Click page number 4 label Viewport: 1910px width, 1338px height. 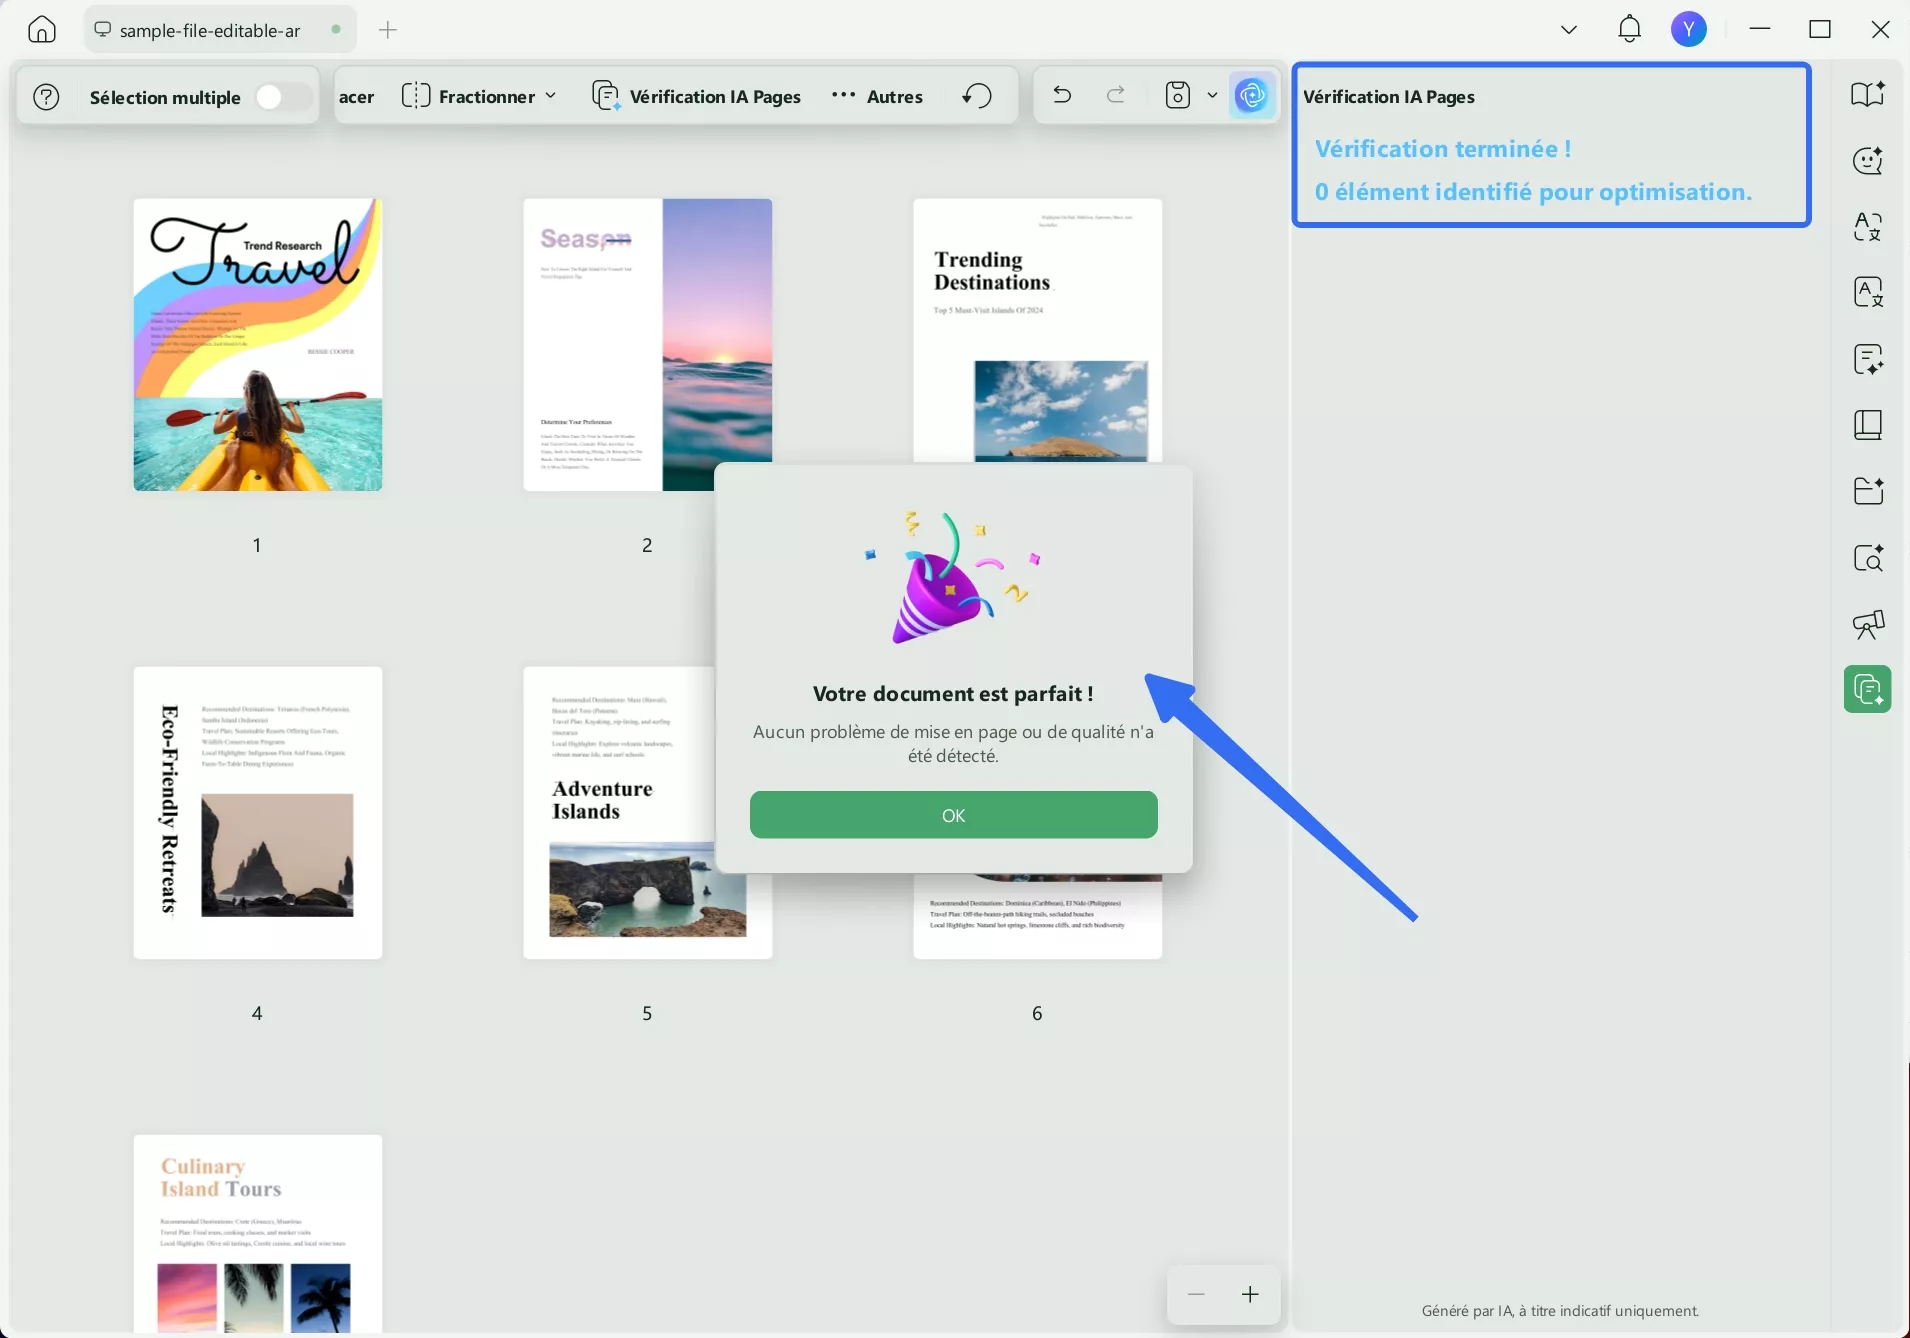tap(257, 1013)
